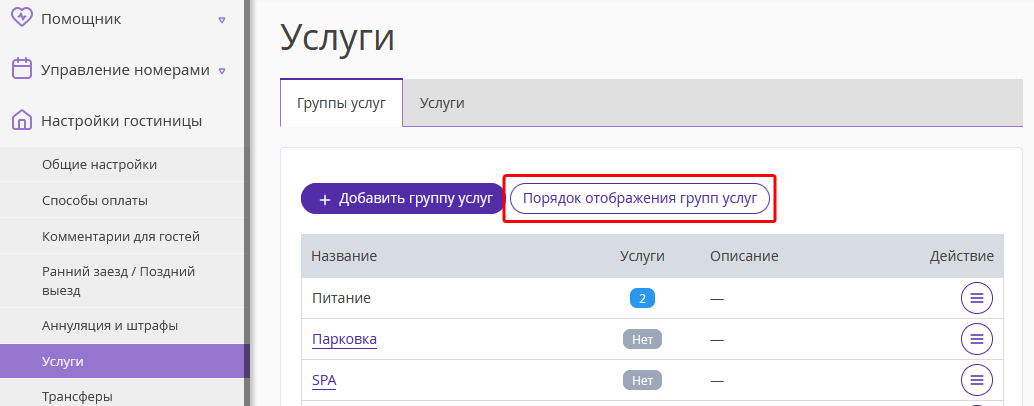Viewport: 1034px width, 406px height.
Task: Click the Услуги column header in table
Action: coord(642,256)
